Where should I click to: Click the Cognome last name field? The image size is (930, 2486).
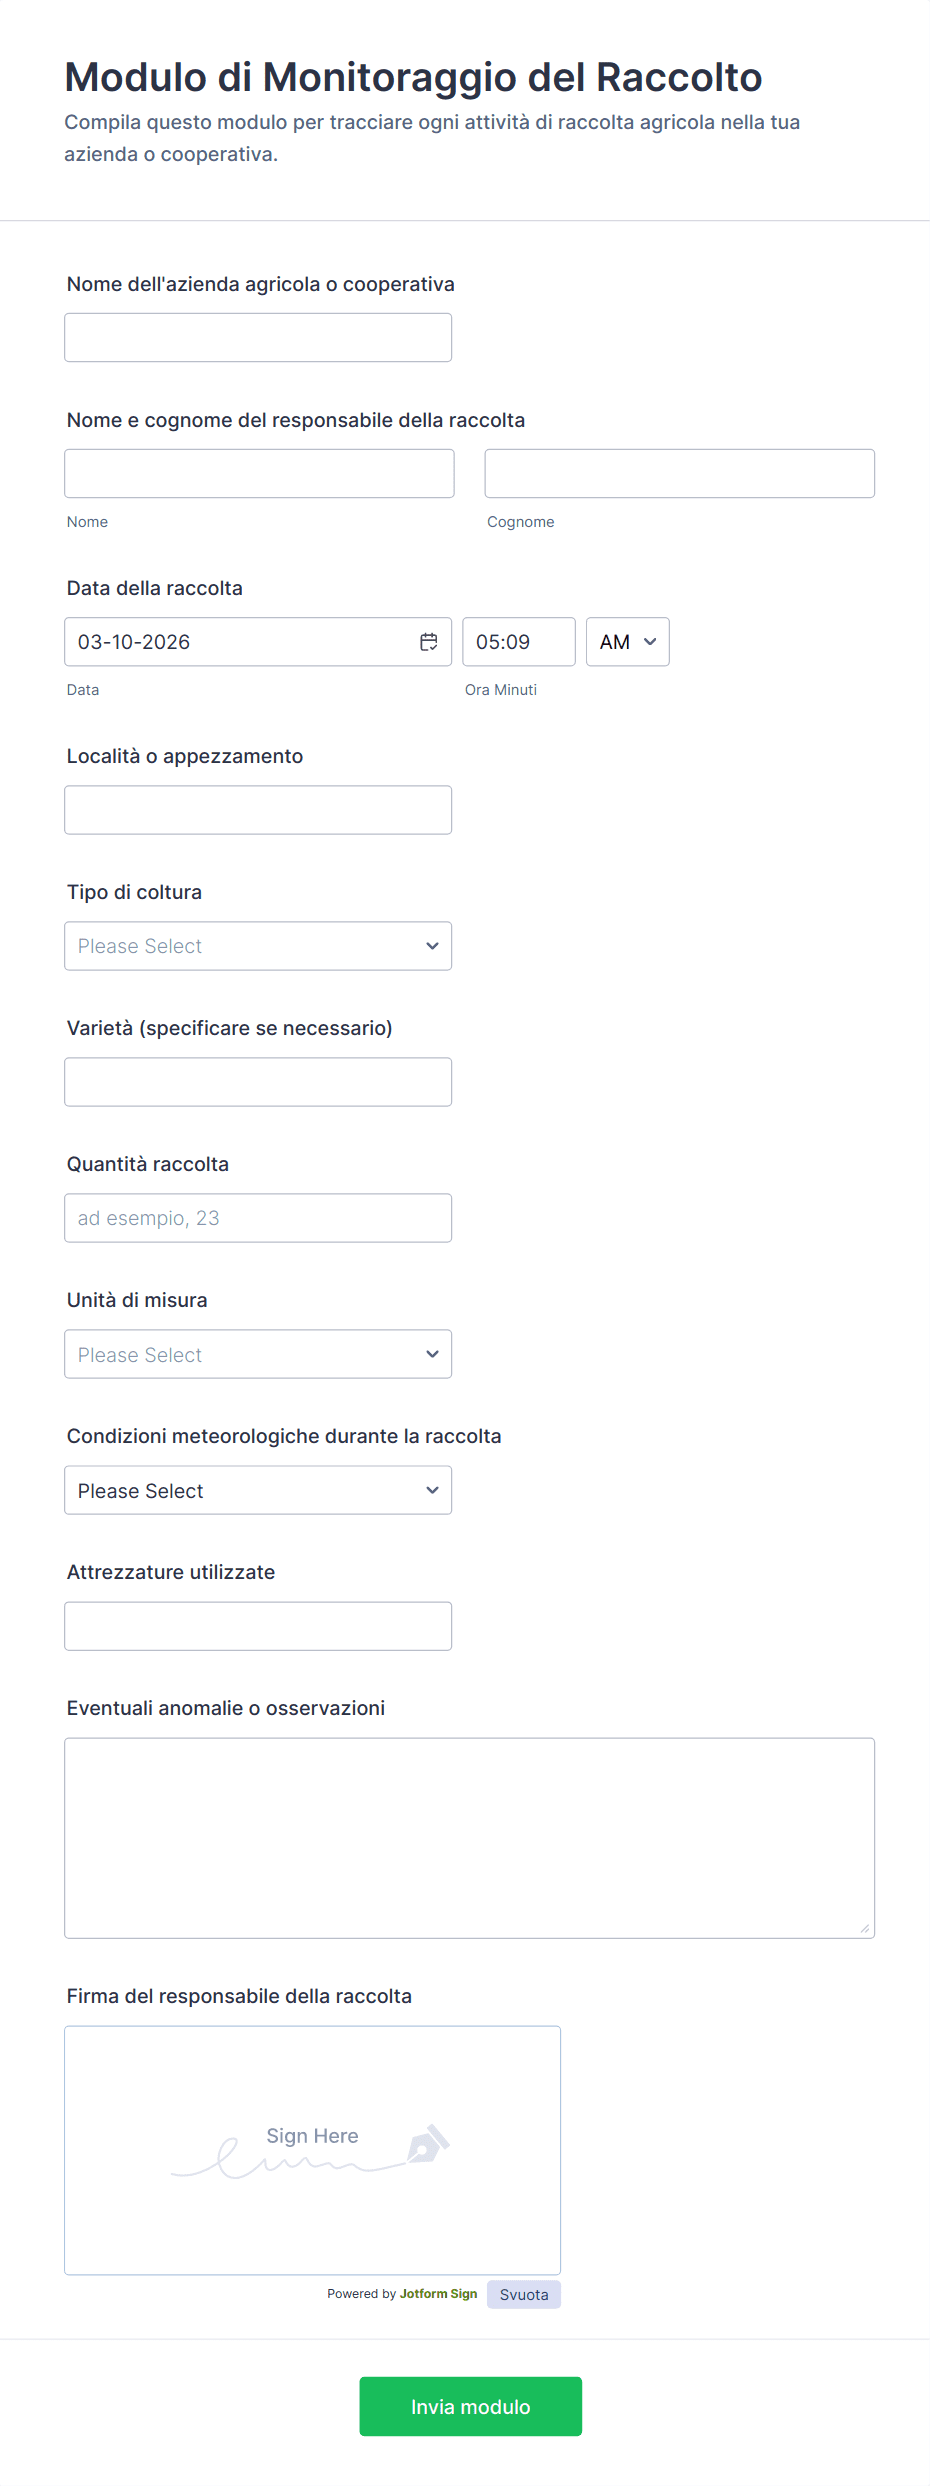pos(679,474)
